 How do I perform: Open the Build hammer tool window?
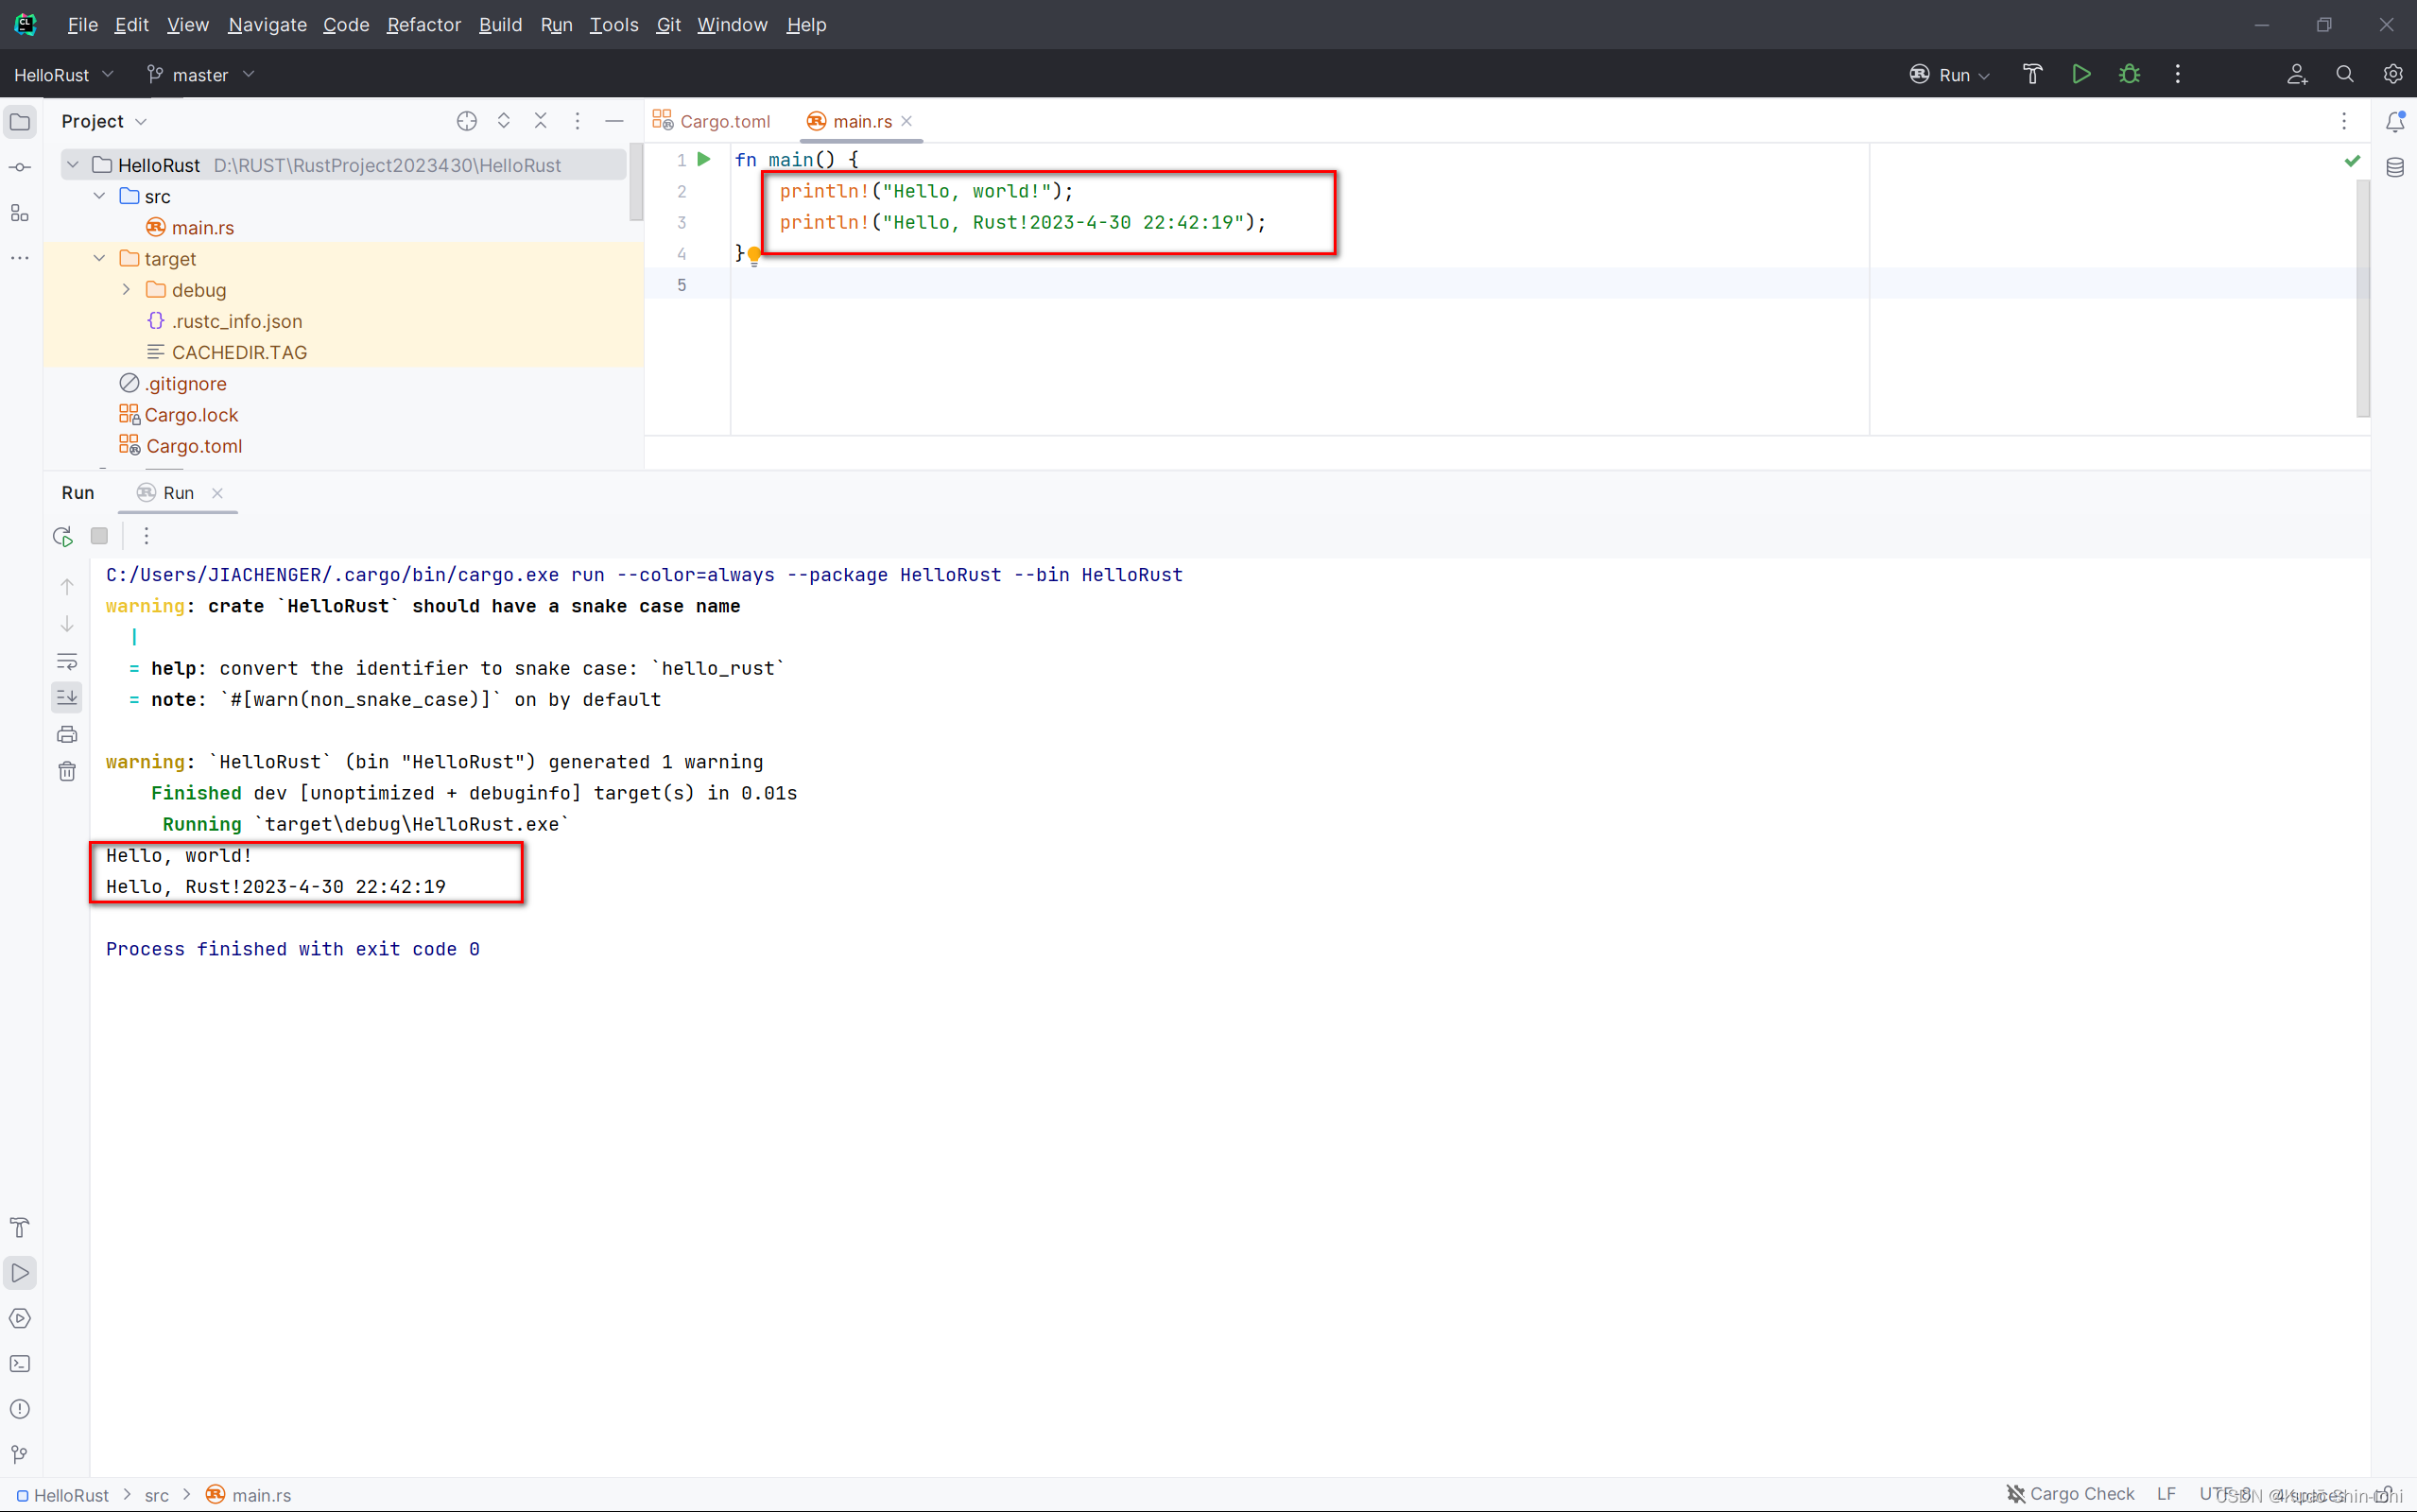tap(20, 1227)
